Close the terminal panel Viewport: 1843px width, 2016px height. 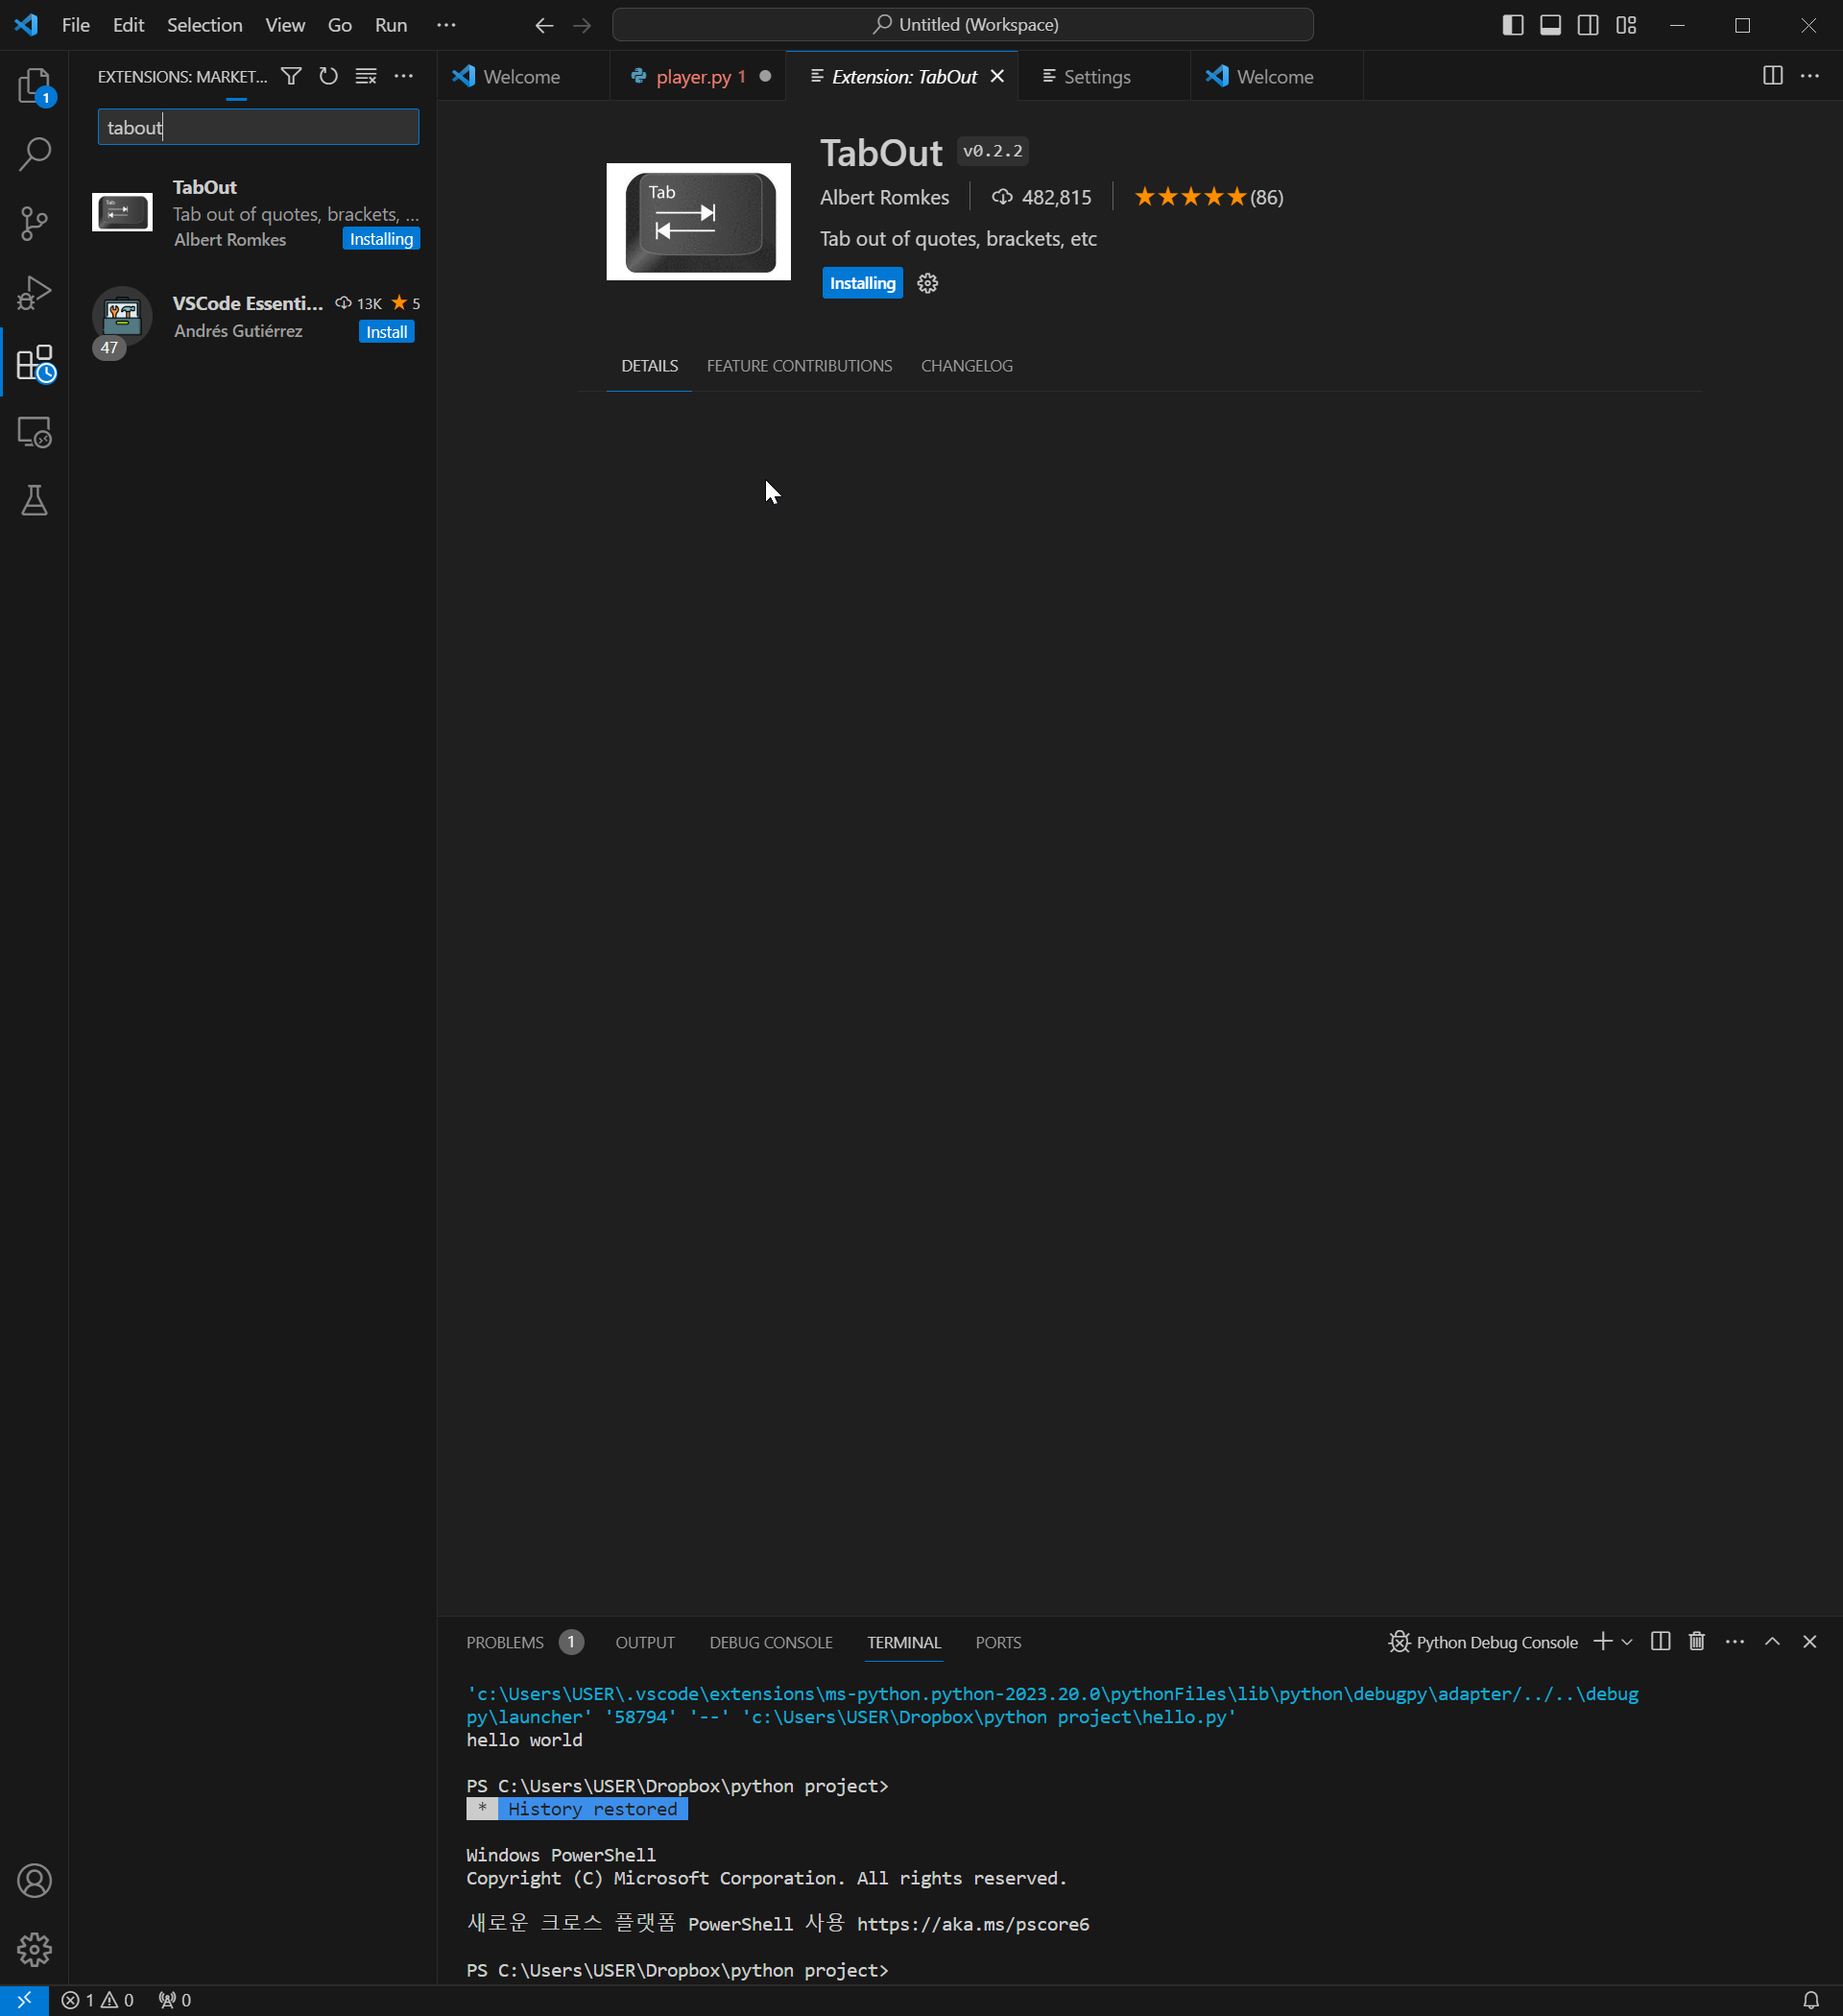click(x=1809, y=1641)
